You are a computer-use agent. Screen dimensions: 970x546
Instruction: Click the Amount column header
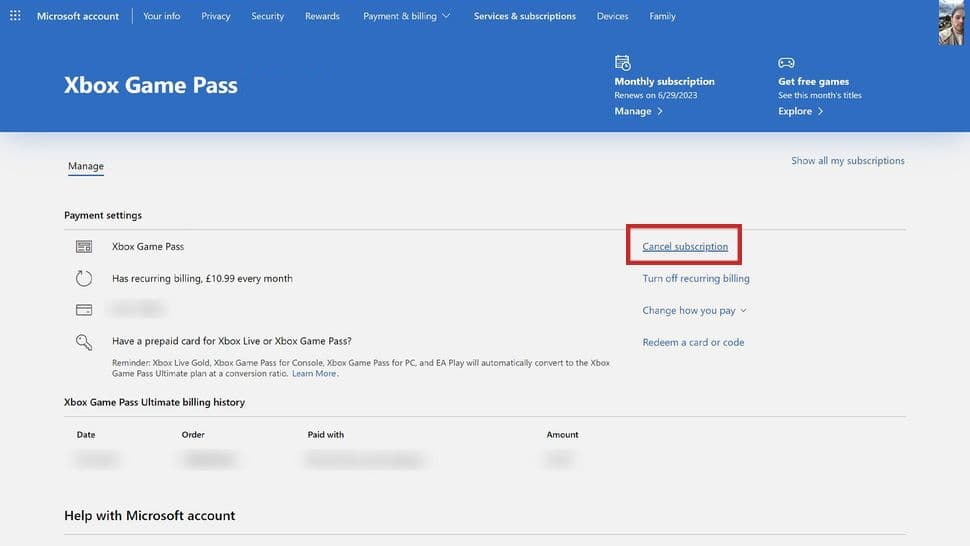click(x=562, y=435)
